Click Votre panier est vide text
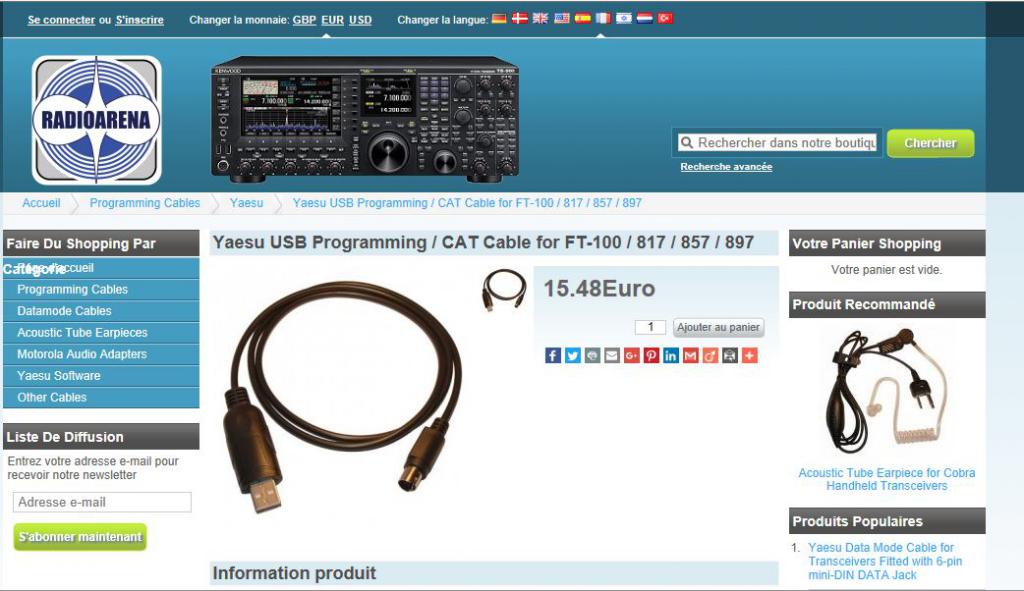1024x591 pixels. [886, 270]
